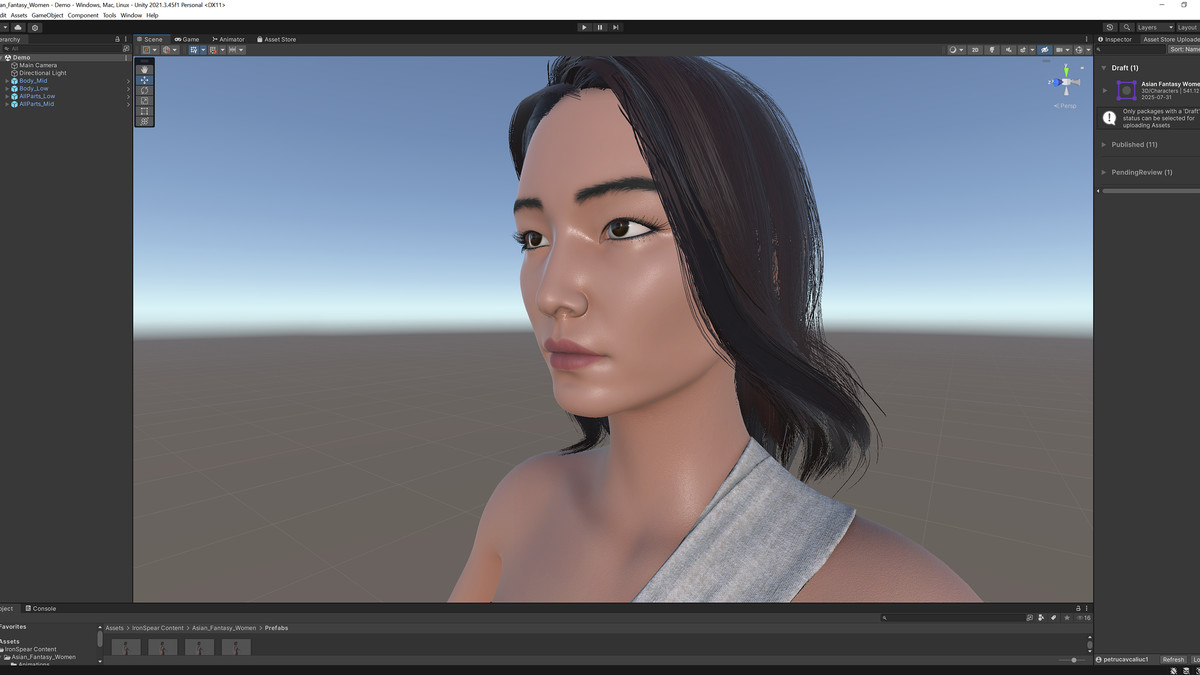Click the Asset Store Uploader search field

[x=1130, y=49]
